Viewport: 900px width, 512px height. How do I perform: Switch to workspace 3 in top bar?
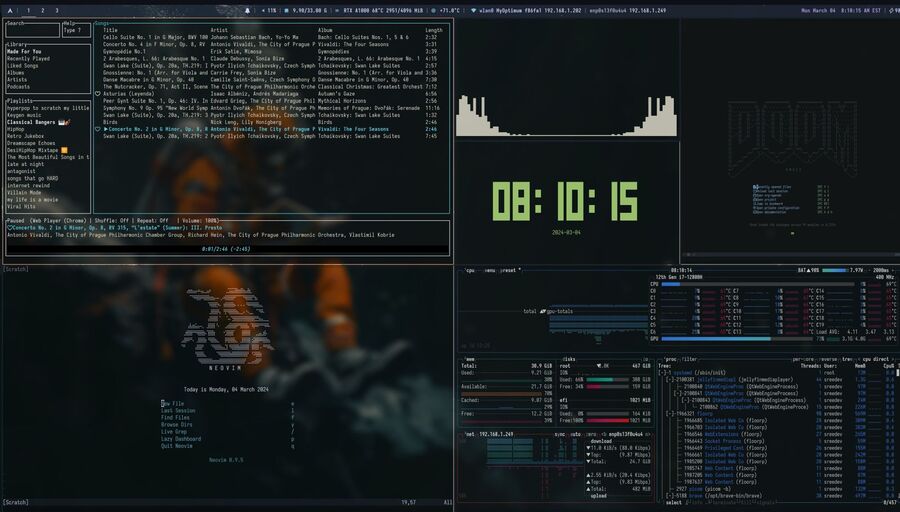[57, 10]
